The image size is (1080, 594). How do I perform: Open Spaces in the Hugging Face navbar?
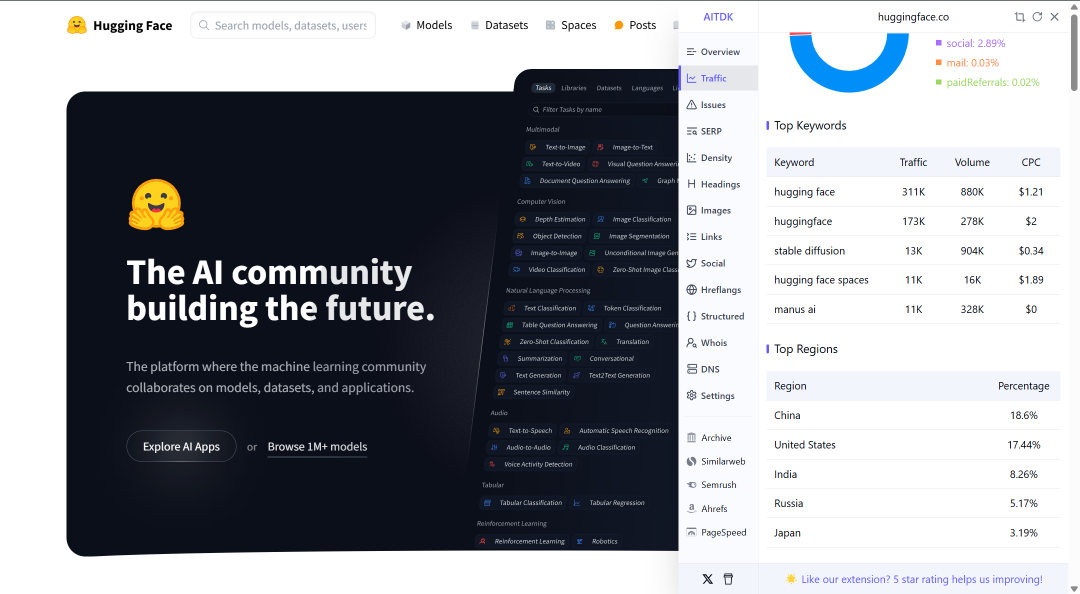point(570,25)
